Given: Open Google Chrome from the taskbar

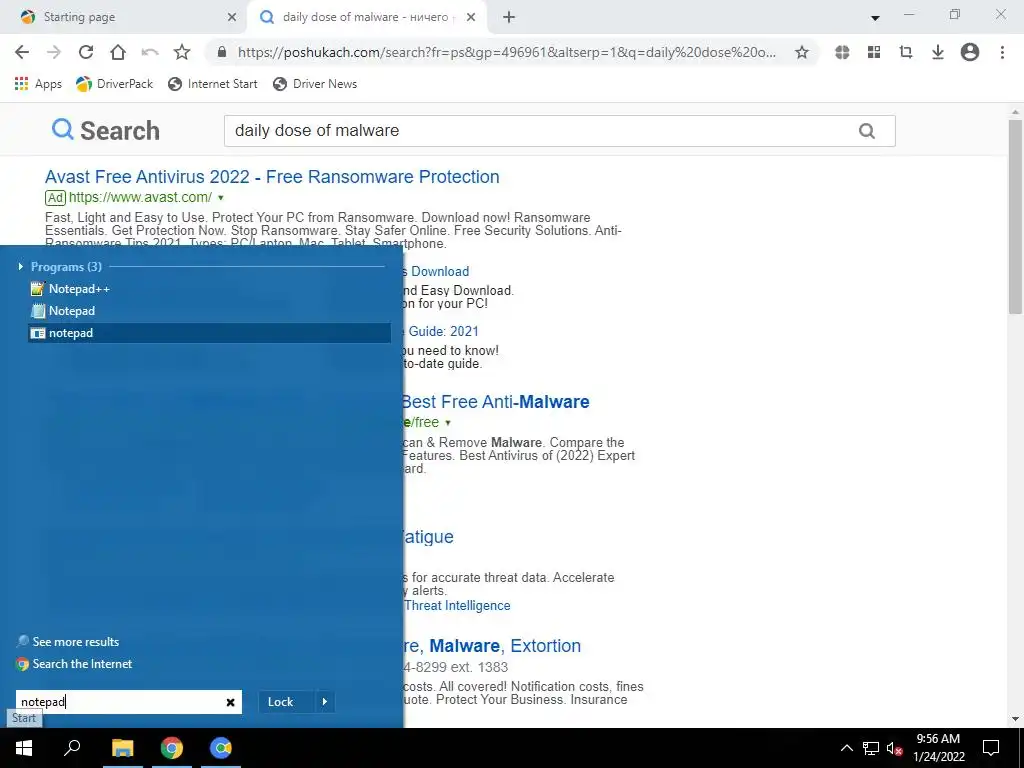Looking at the screenshot, I should point(172,748).
